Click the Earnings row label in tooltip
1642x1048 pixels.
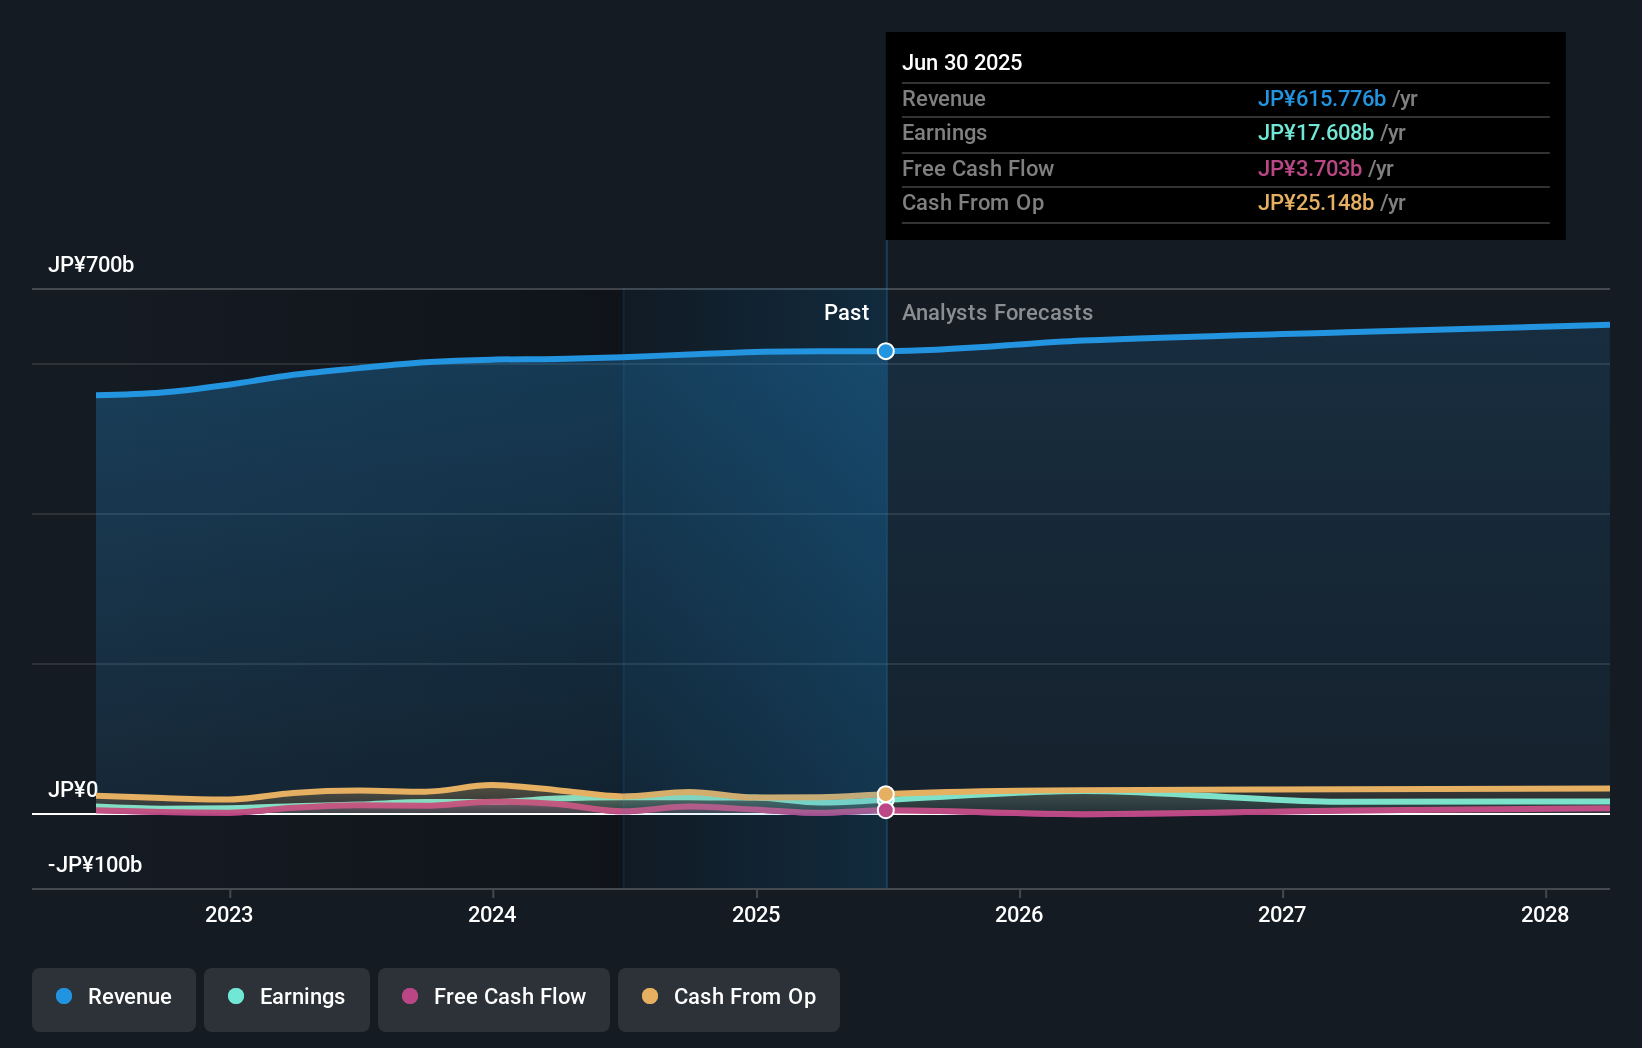pyautogui.click(x=944, y=133)
